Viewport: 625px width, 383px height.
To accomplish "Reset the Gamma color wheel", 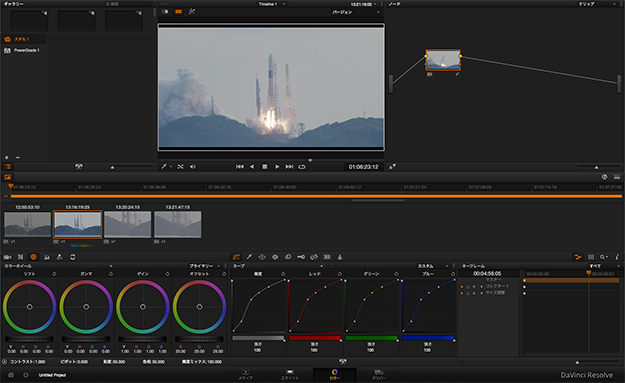I will 111,274.
